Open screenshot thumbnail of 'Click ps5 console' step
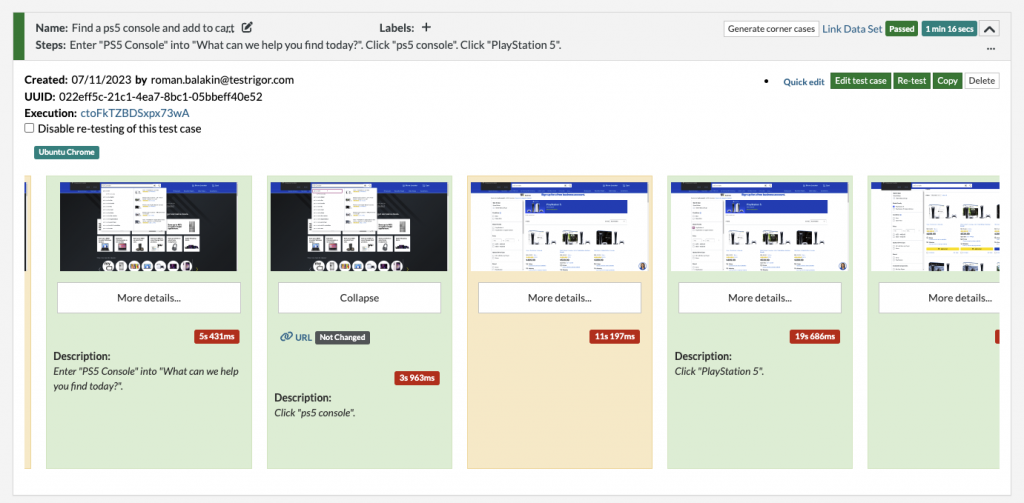 (359, 226)
